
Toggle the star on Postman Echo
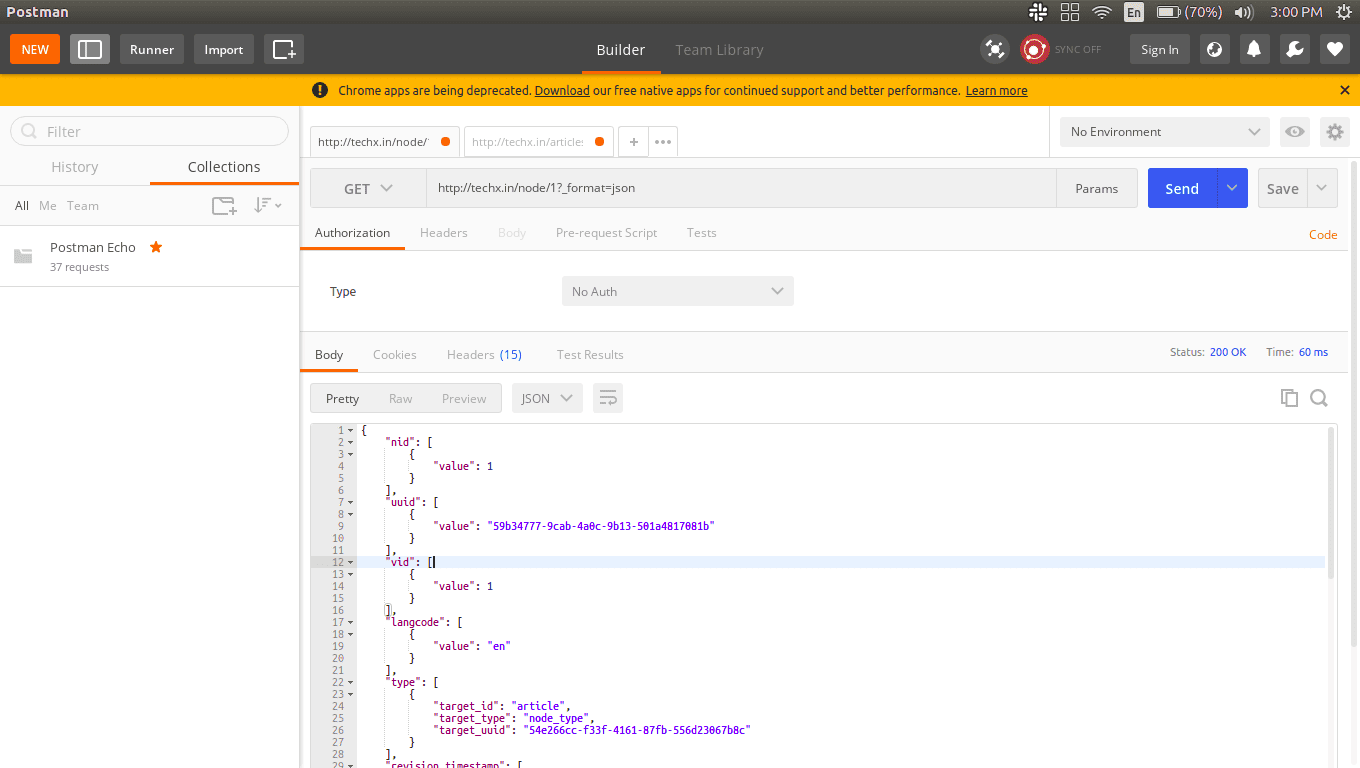click(x=156, y=247)
